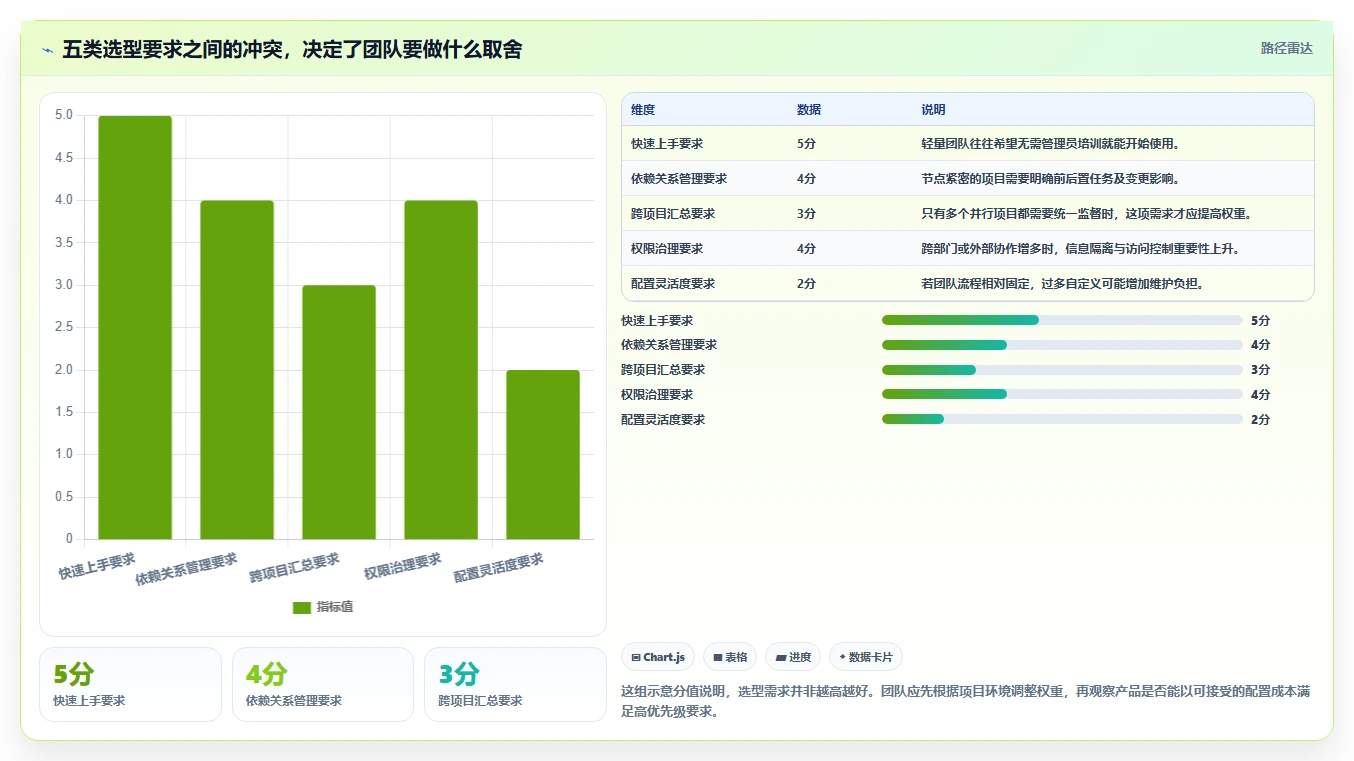Click the 快速上手要求 progress bar

1062,320
